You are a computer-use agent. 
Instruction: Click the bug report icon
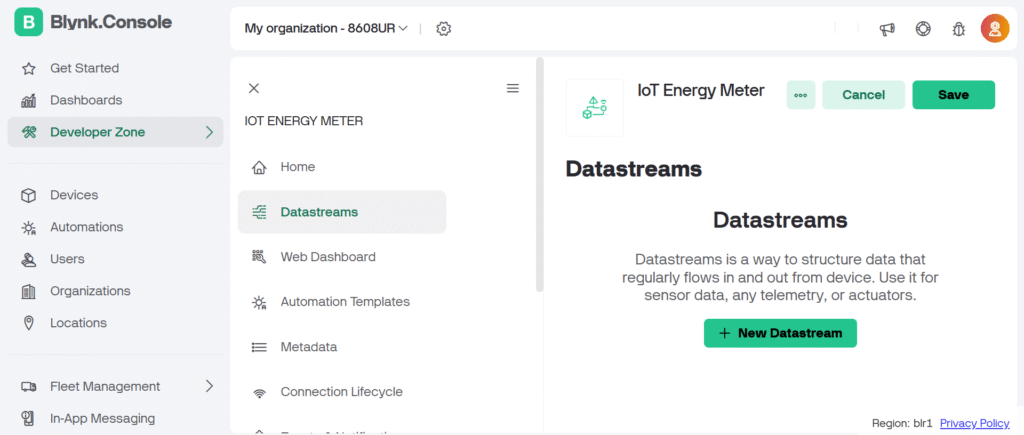pos(959,29)
